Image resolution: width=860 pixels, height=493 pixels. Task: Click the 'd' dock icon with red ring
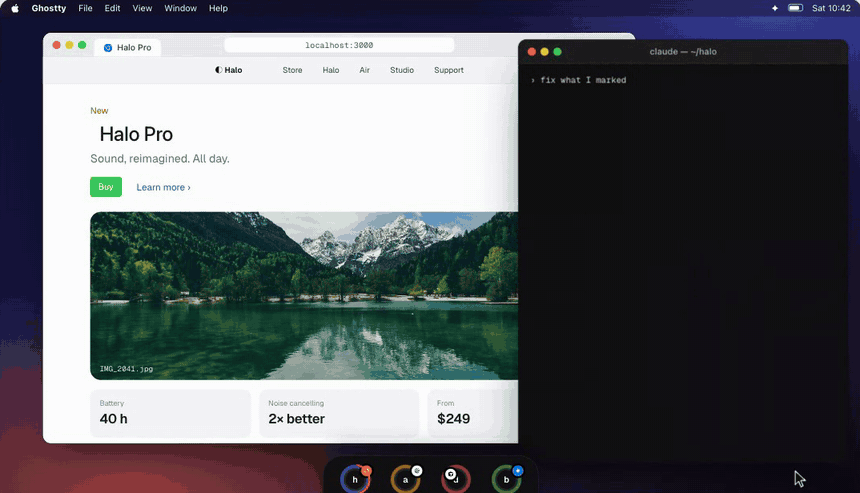tap(456, 479)
